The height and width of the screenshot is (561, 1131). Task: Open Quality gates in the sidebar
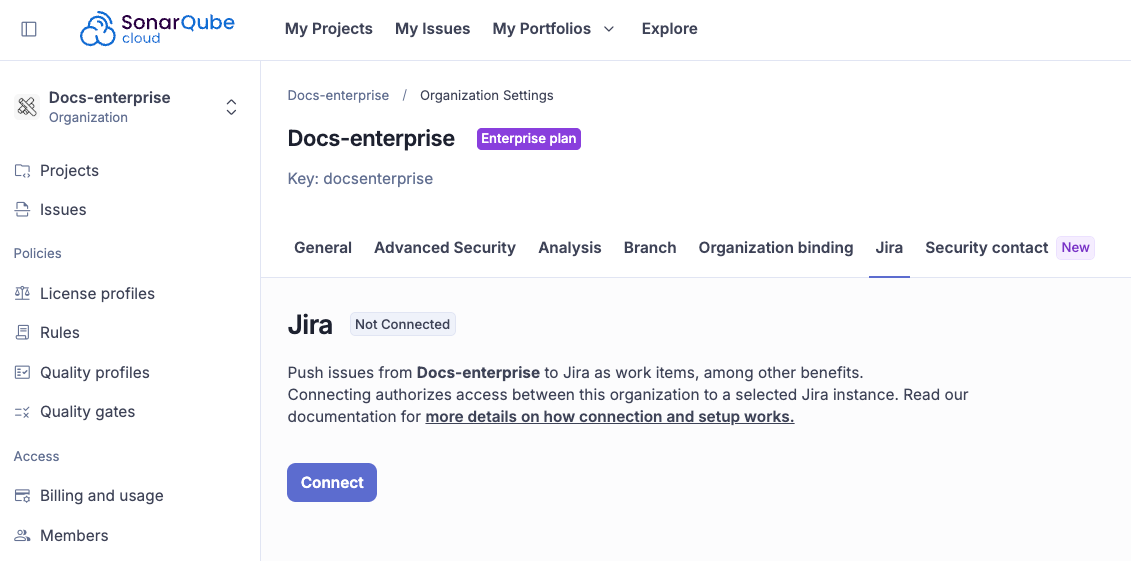(87, 412)
